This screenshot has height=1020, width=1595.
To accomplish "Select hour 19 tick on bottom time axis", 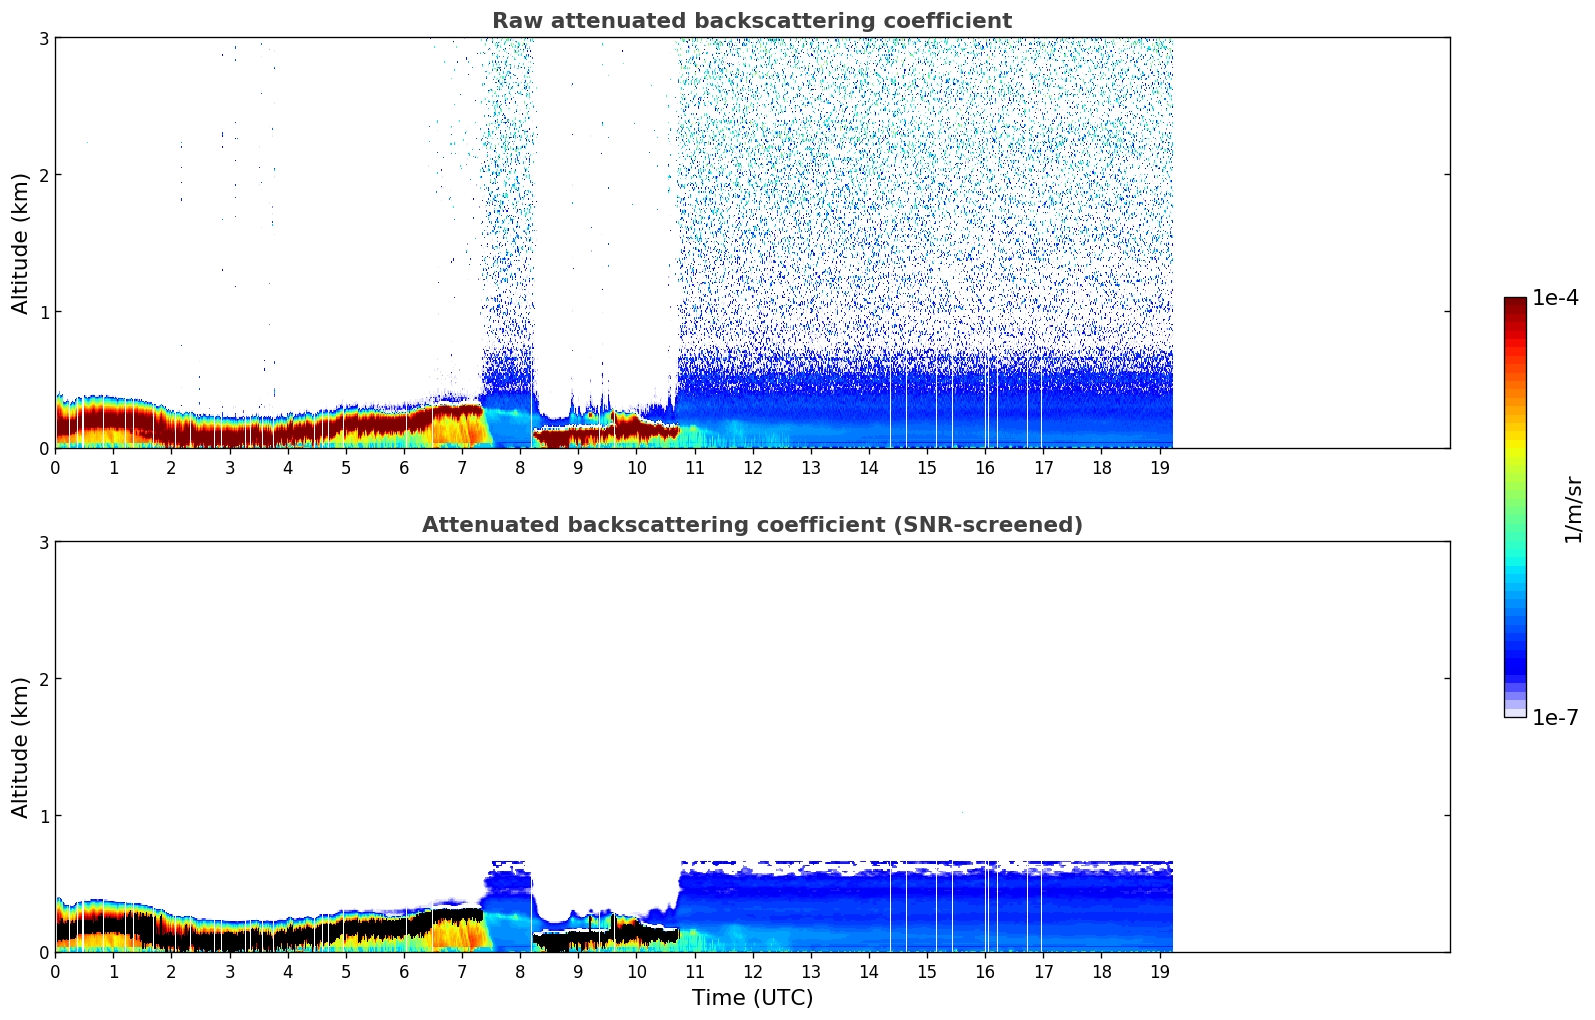I will (x=1160, y=972).
